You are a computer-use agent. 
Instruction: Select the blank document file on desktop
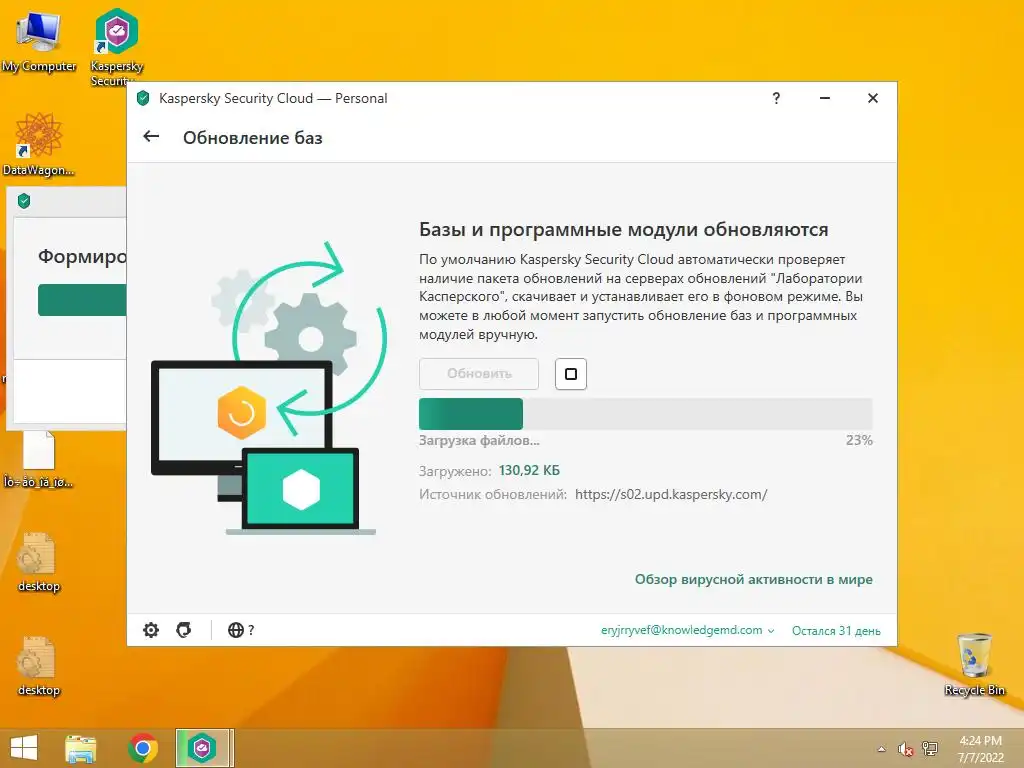pos(39,460)
